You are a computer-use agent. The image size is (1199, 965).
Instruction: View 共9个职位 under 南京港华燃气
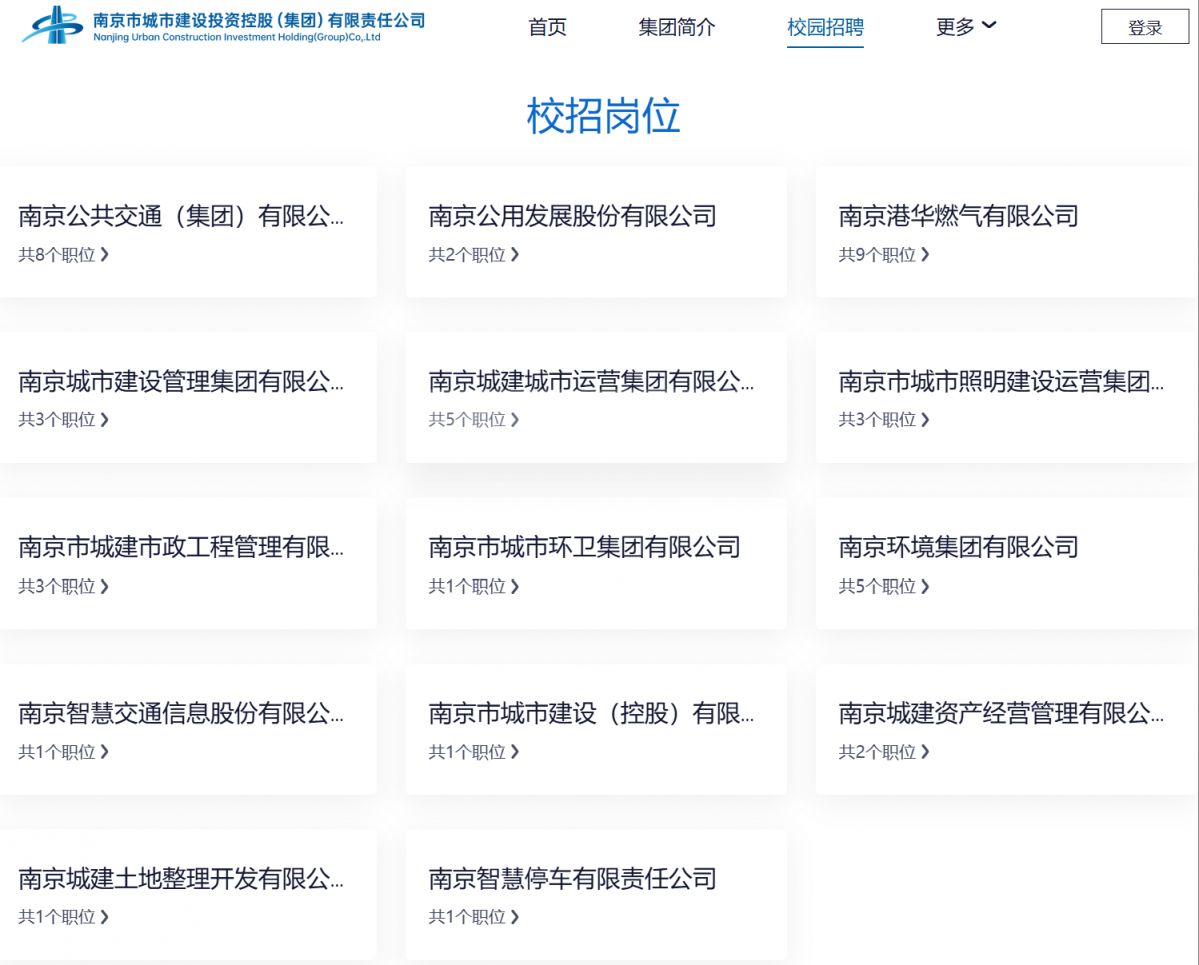click(x=883, y=255)
